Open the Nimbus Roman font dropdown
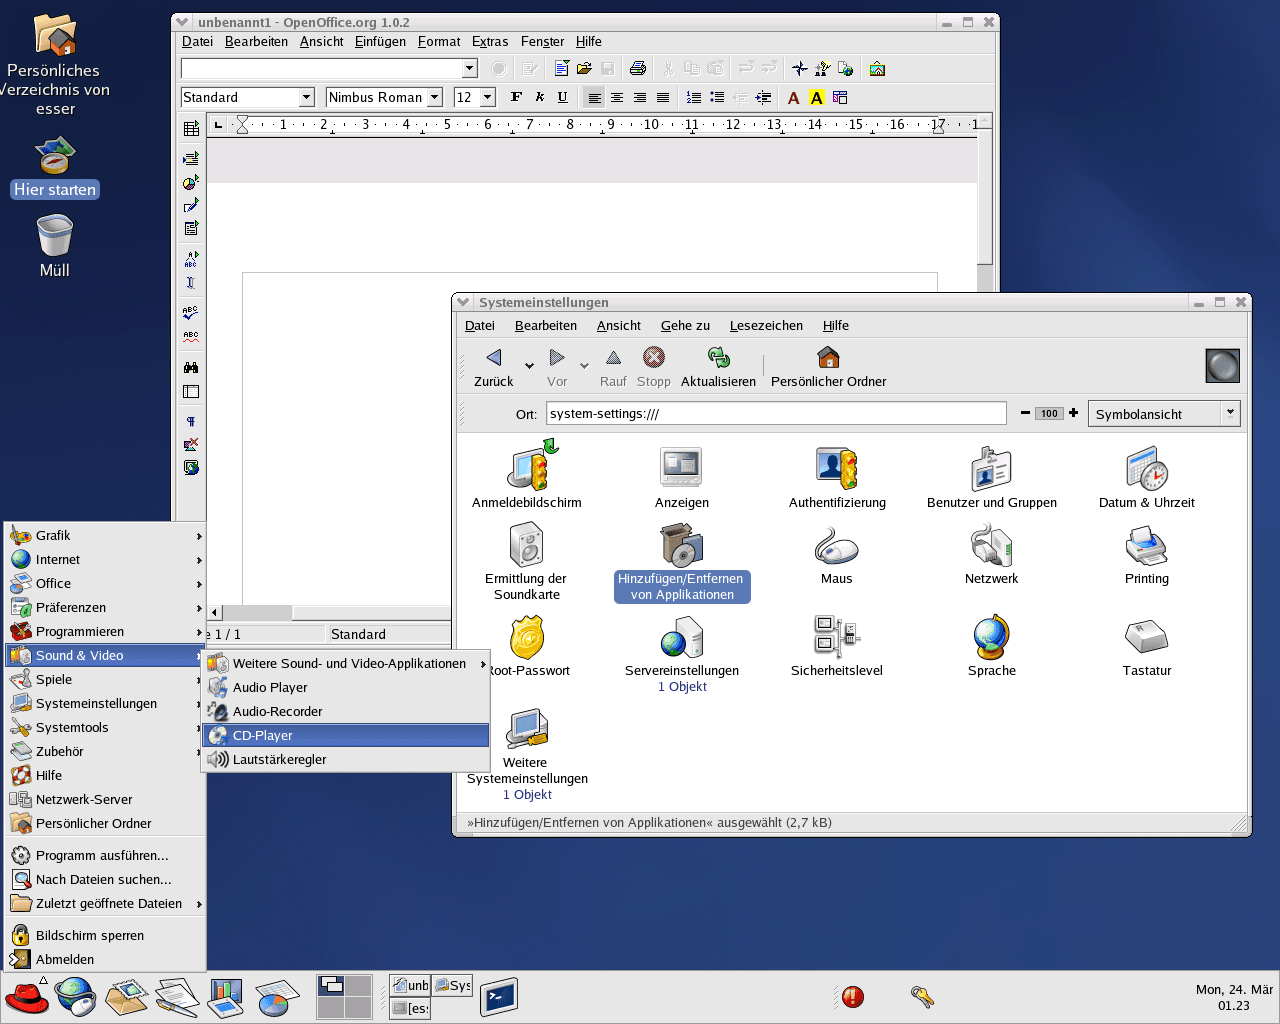 click(435, 97)
